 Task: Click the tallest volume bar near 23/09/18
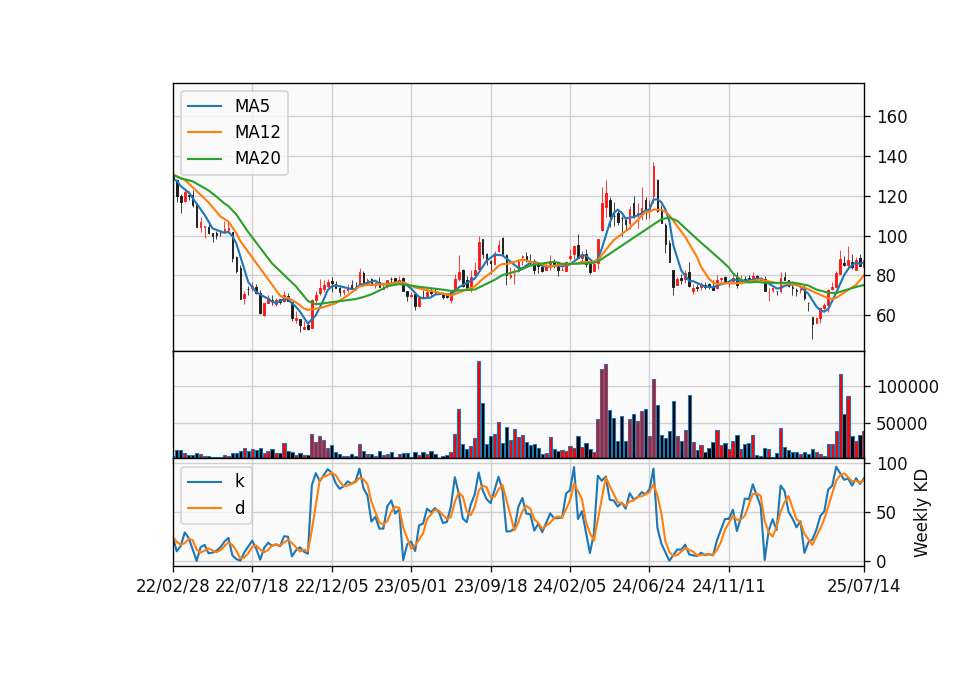tap(479, 410)
